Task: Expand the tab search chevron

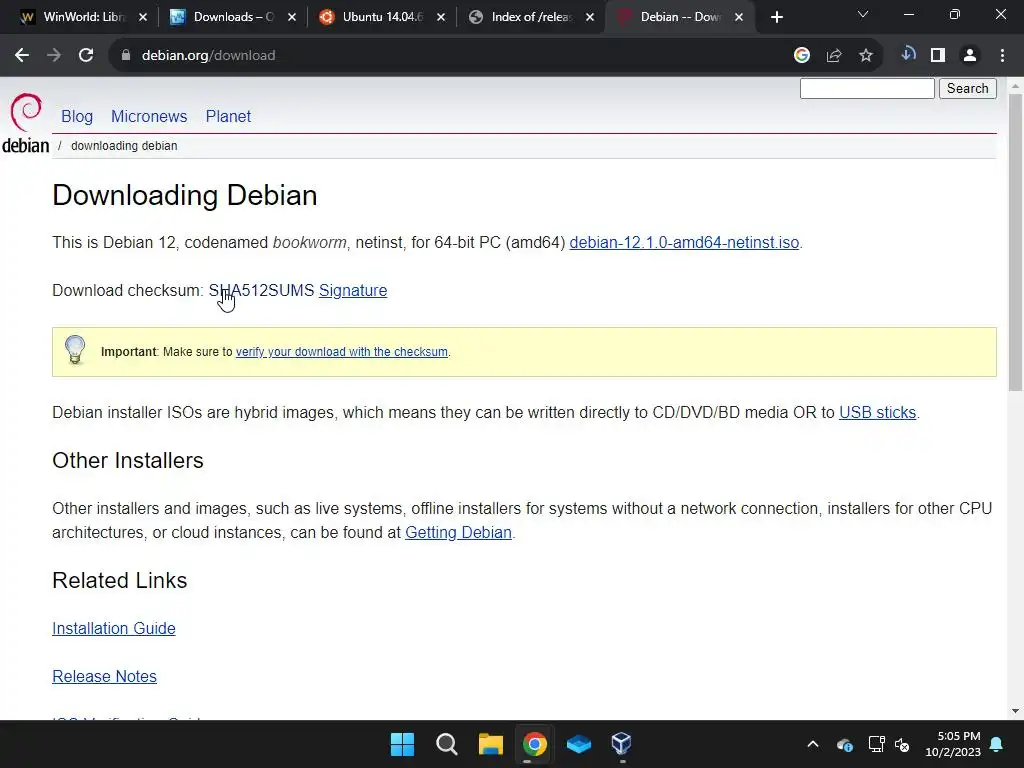Action: [x=863, y=14]
